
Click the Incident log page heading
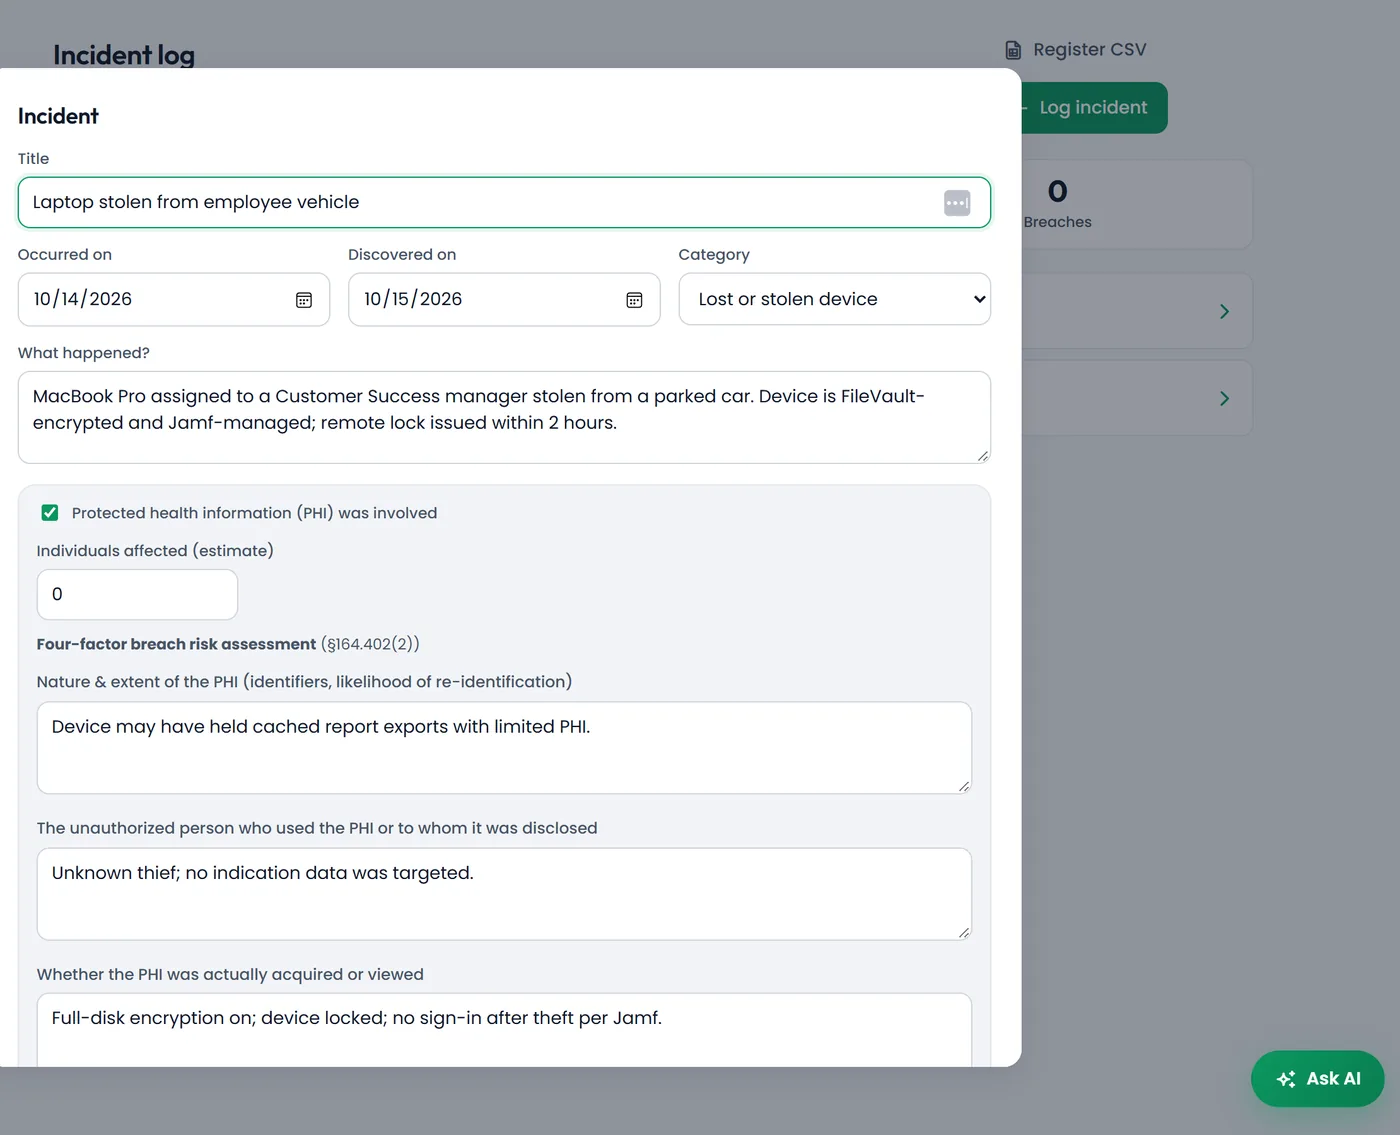point(124,55)
